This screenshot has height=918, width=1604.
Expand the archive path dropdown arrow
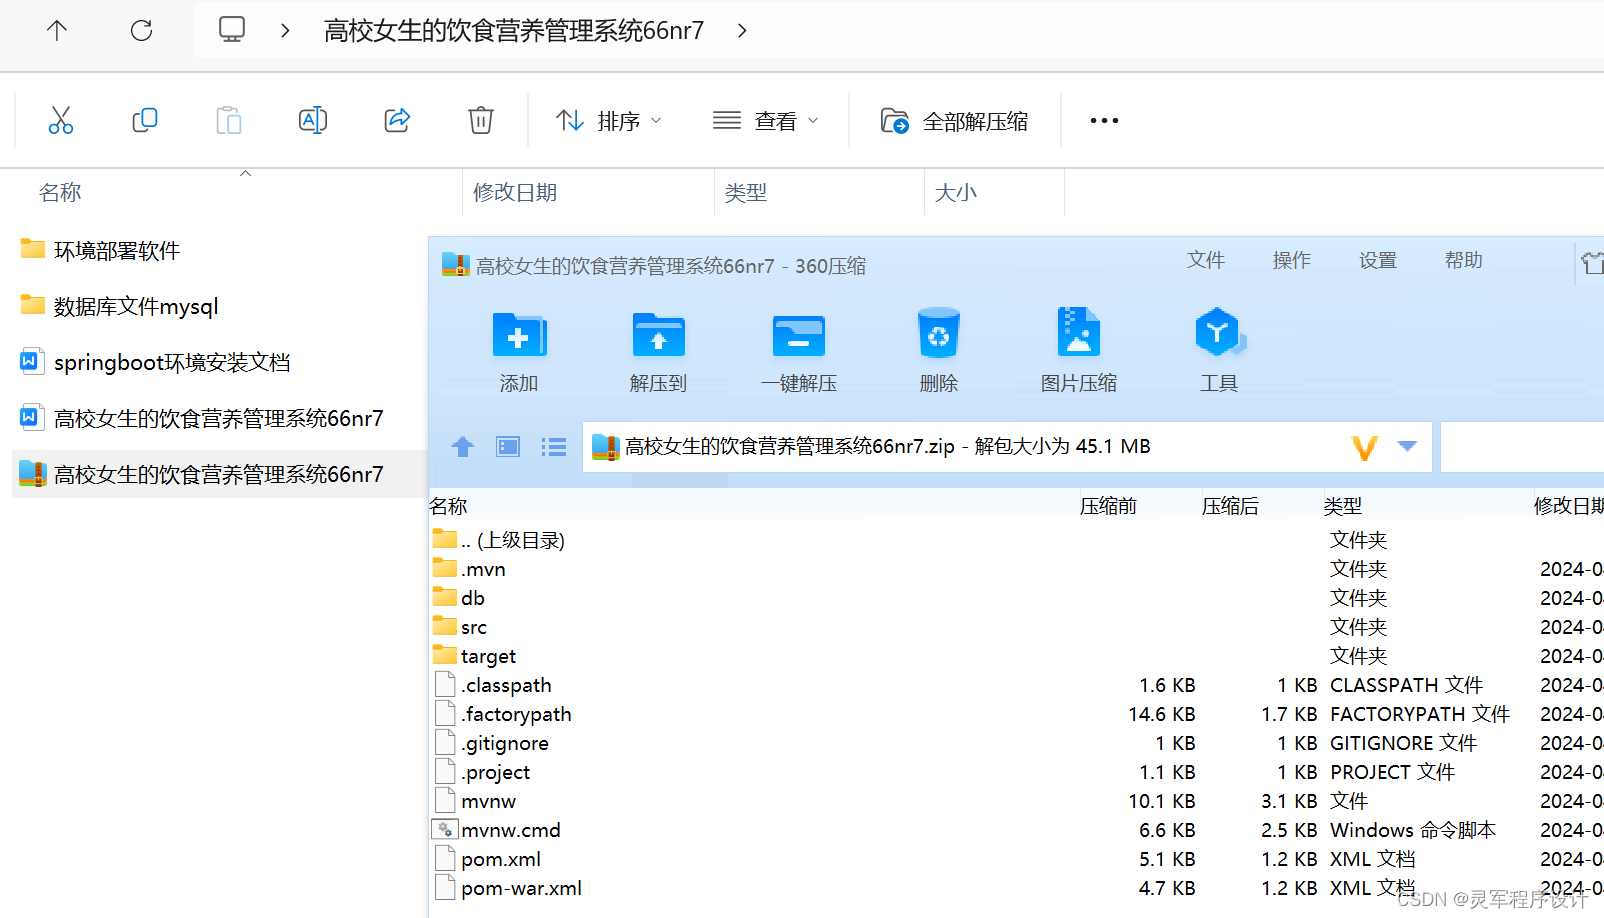click(1407, 446)
